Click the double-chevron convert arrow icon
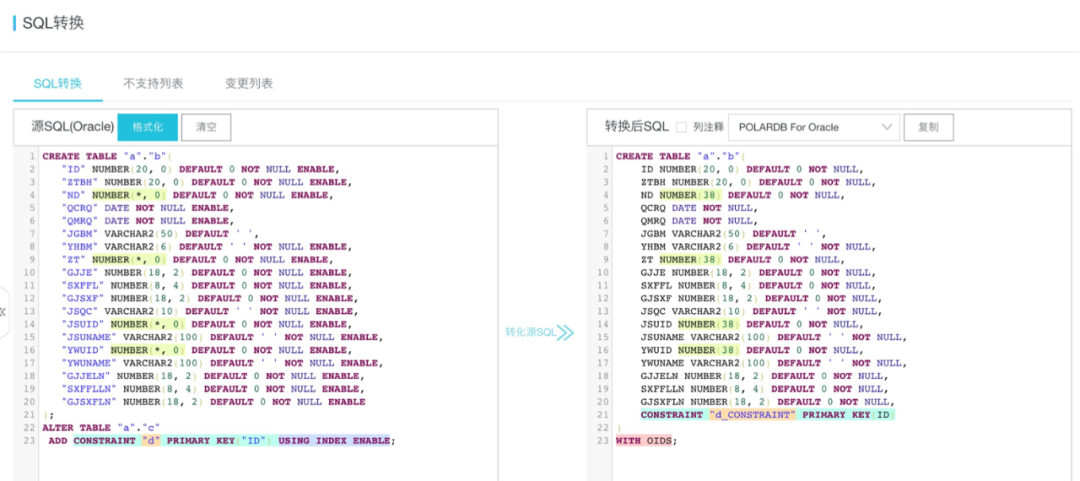 point(566,332)
